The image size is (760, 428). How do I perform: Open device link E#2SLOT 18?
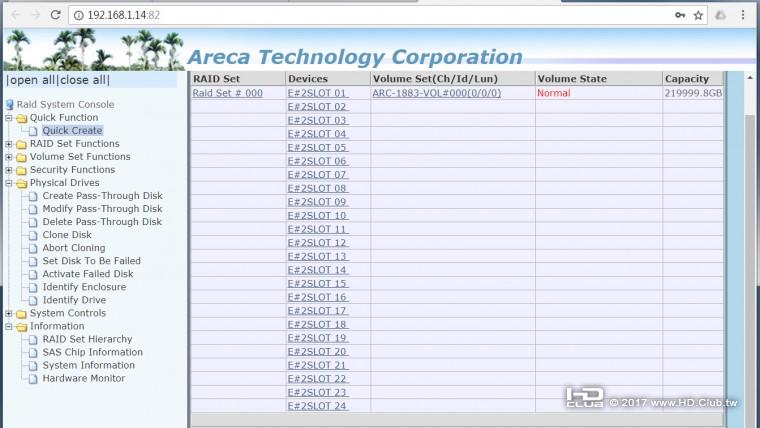click(317, 324)
